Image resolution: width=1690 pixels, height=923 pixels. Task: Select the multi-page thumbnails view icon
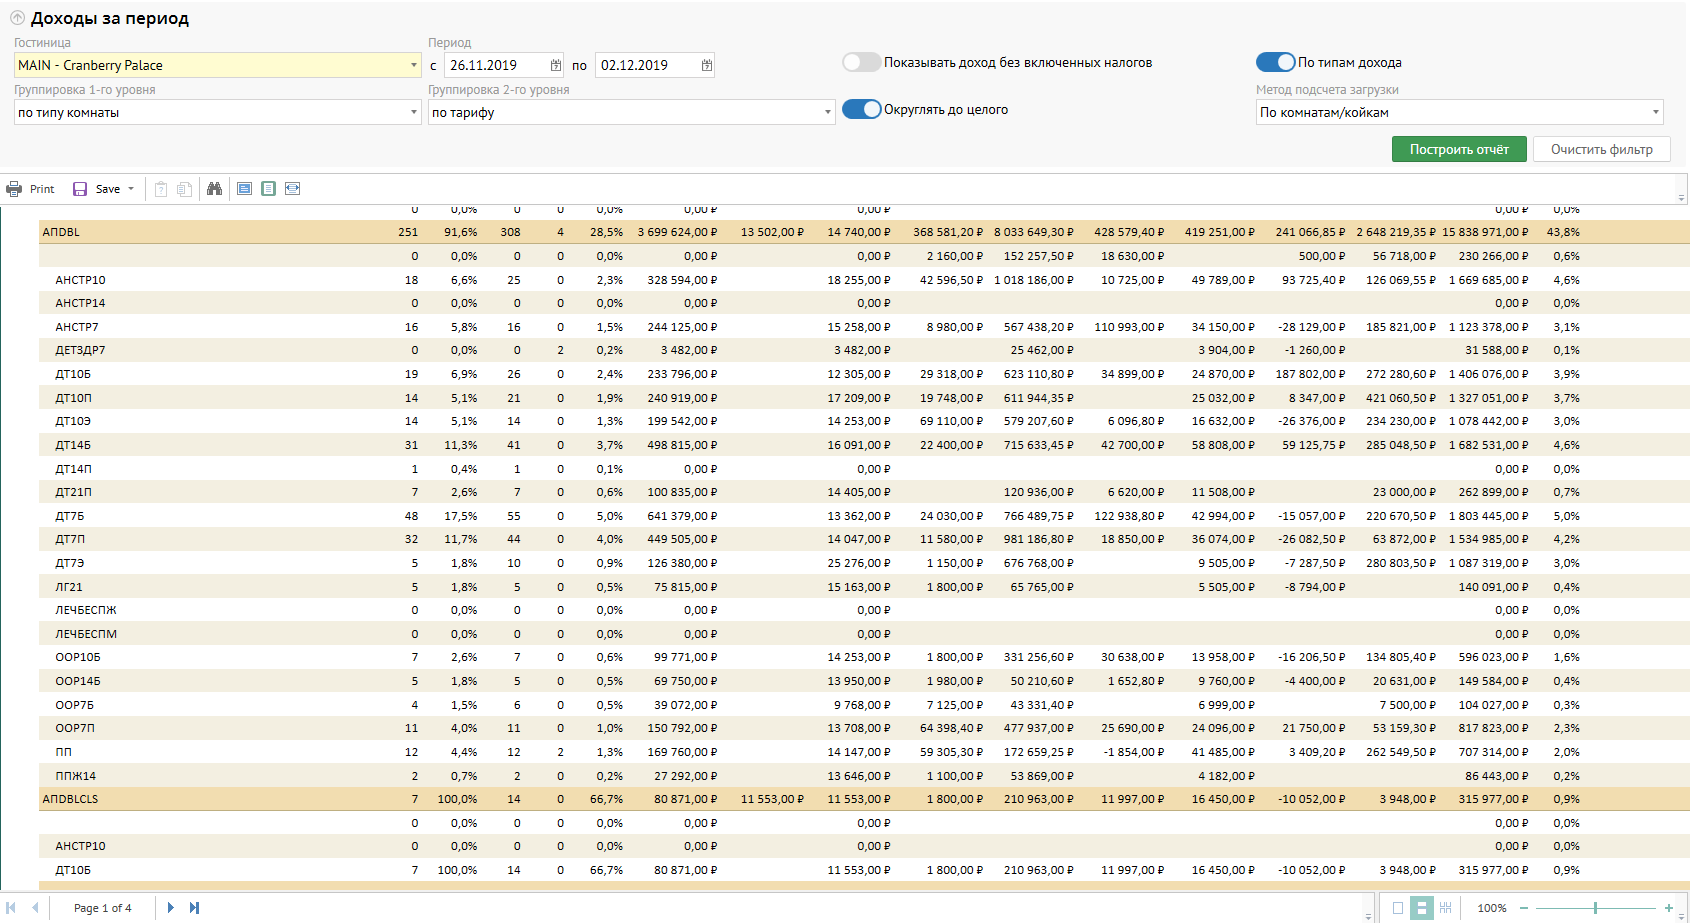1445,908
